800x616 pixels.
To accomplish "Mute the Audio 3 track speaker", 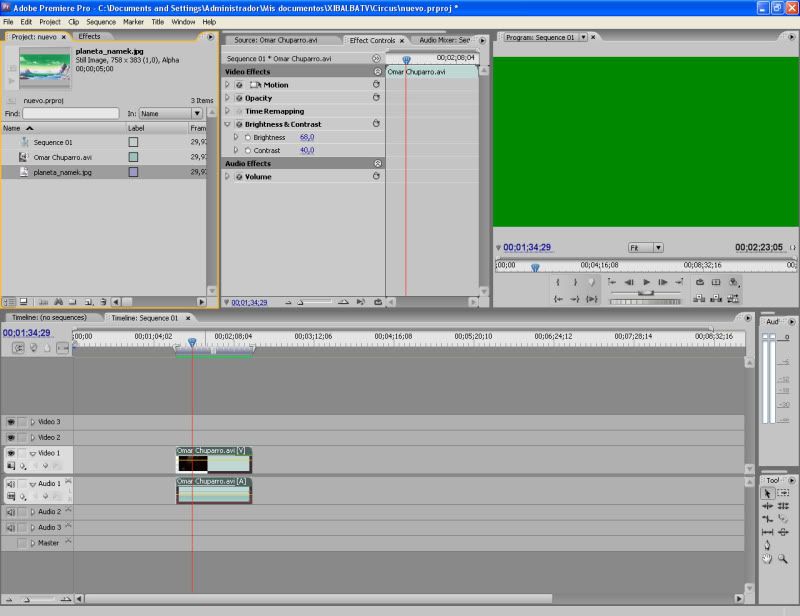I will click(x=11, y=528).
